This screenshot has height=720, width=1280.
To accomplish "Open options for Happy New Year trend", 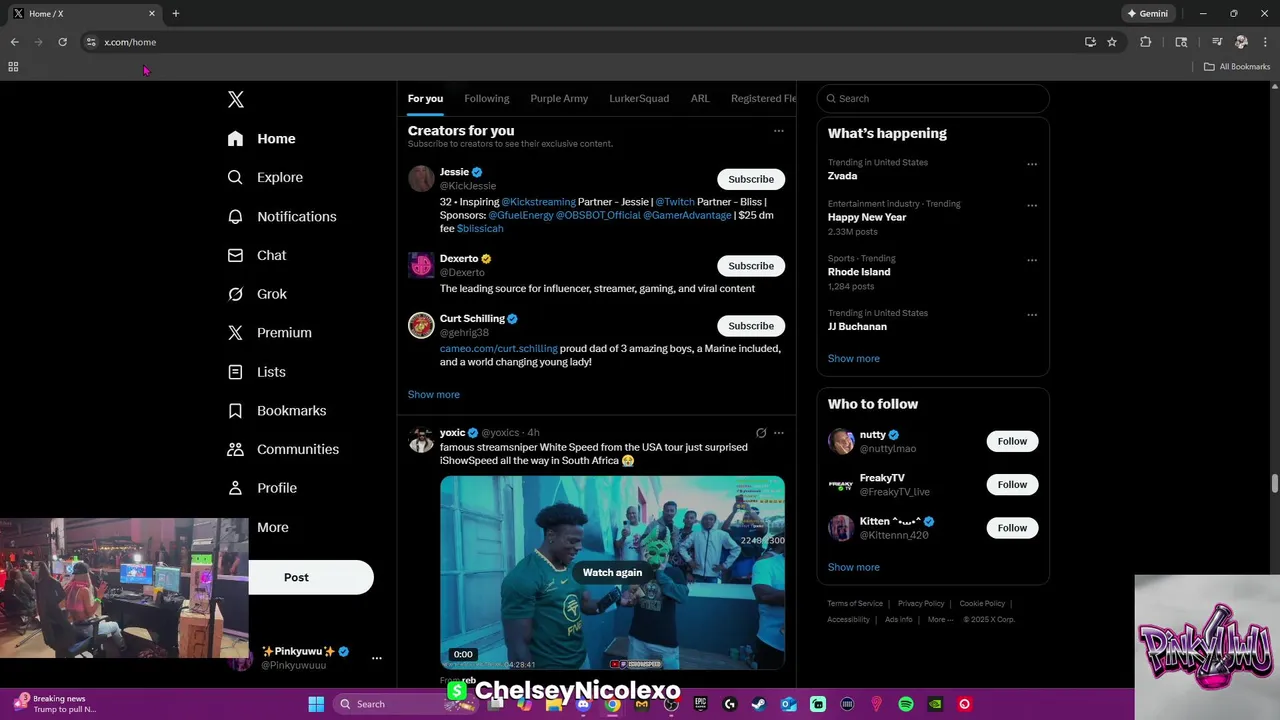I will point(1032,205).
